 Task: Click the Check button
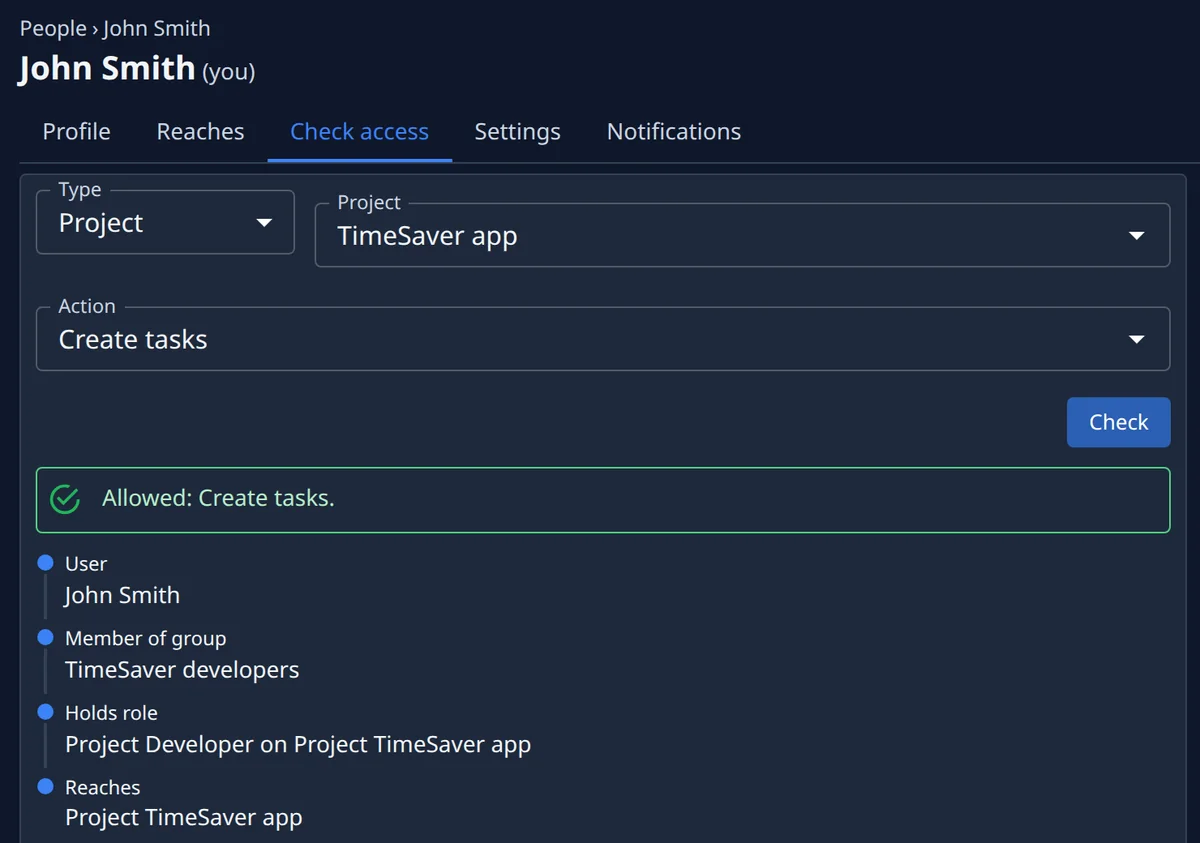click(x=1118, y=422)
